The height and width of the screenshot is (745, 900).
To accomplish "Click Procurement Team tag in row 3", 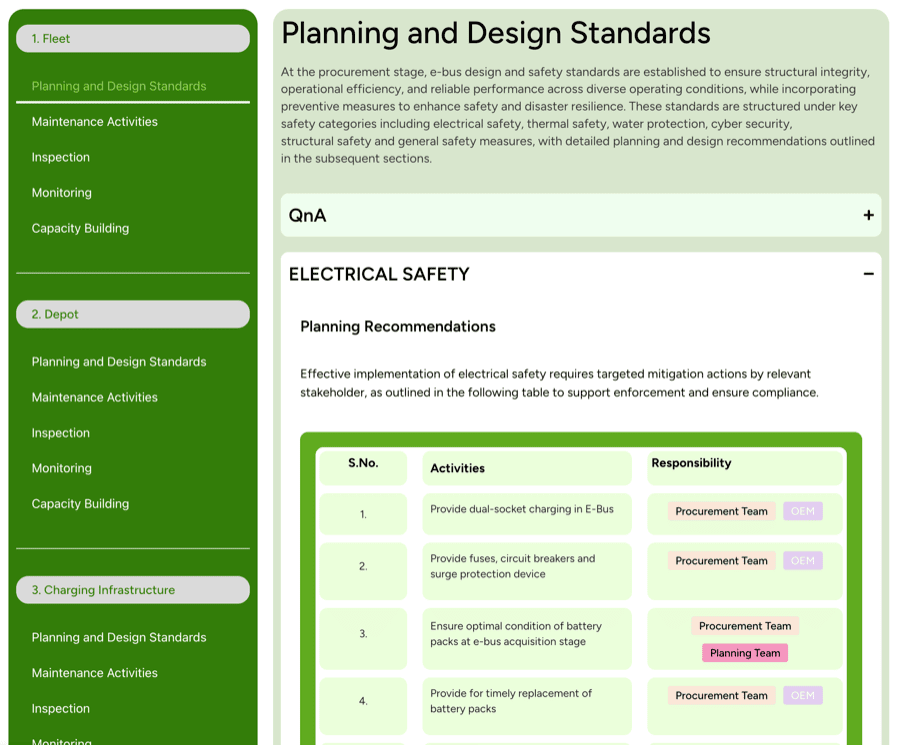I will [745, 626].
